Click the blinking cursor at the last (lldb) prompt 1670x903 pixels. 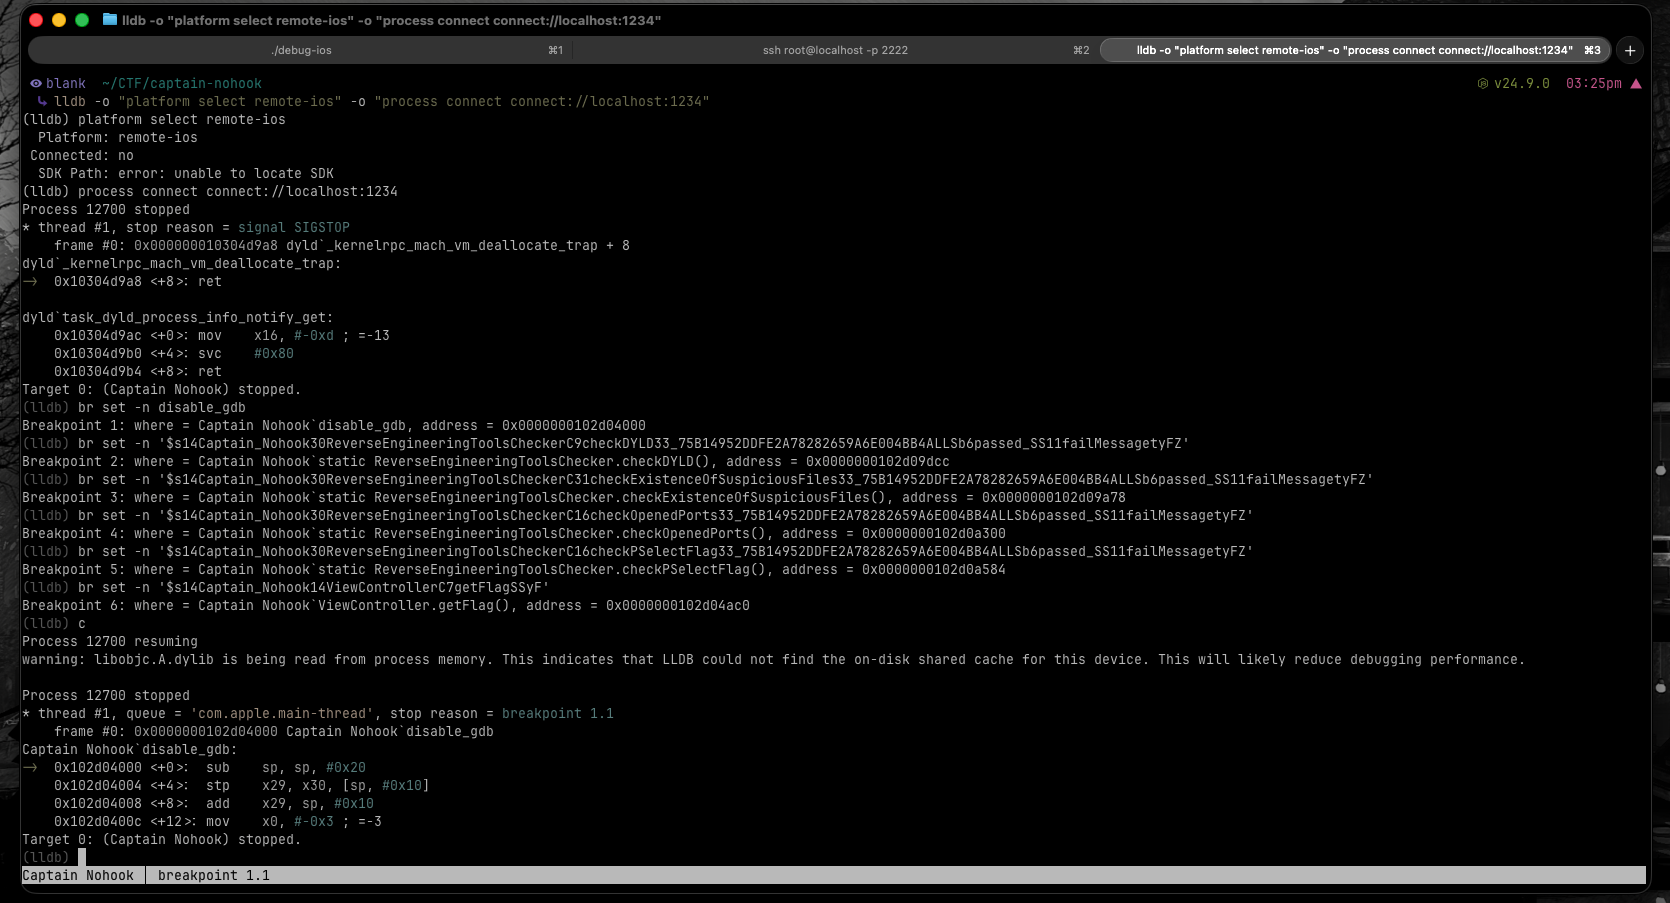pyautogui.click(x=82, y=858)
